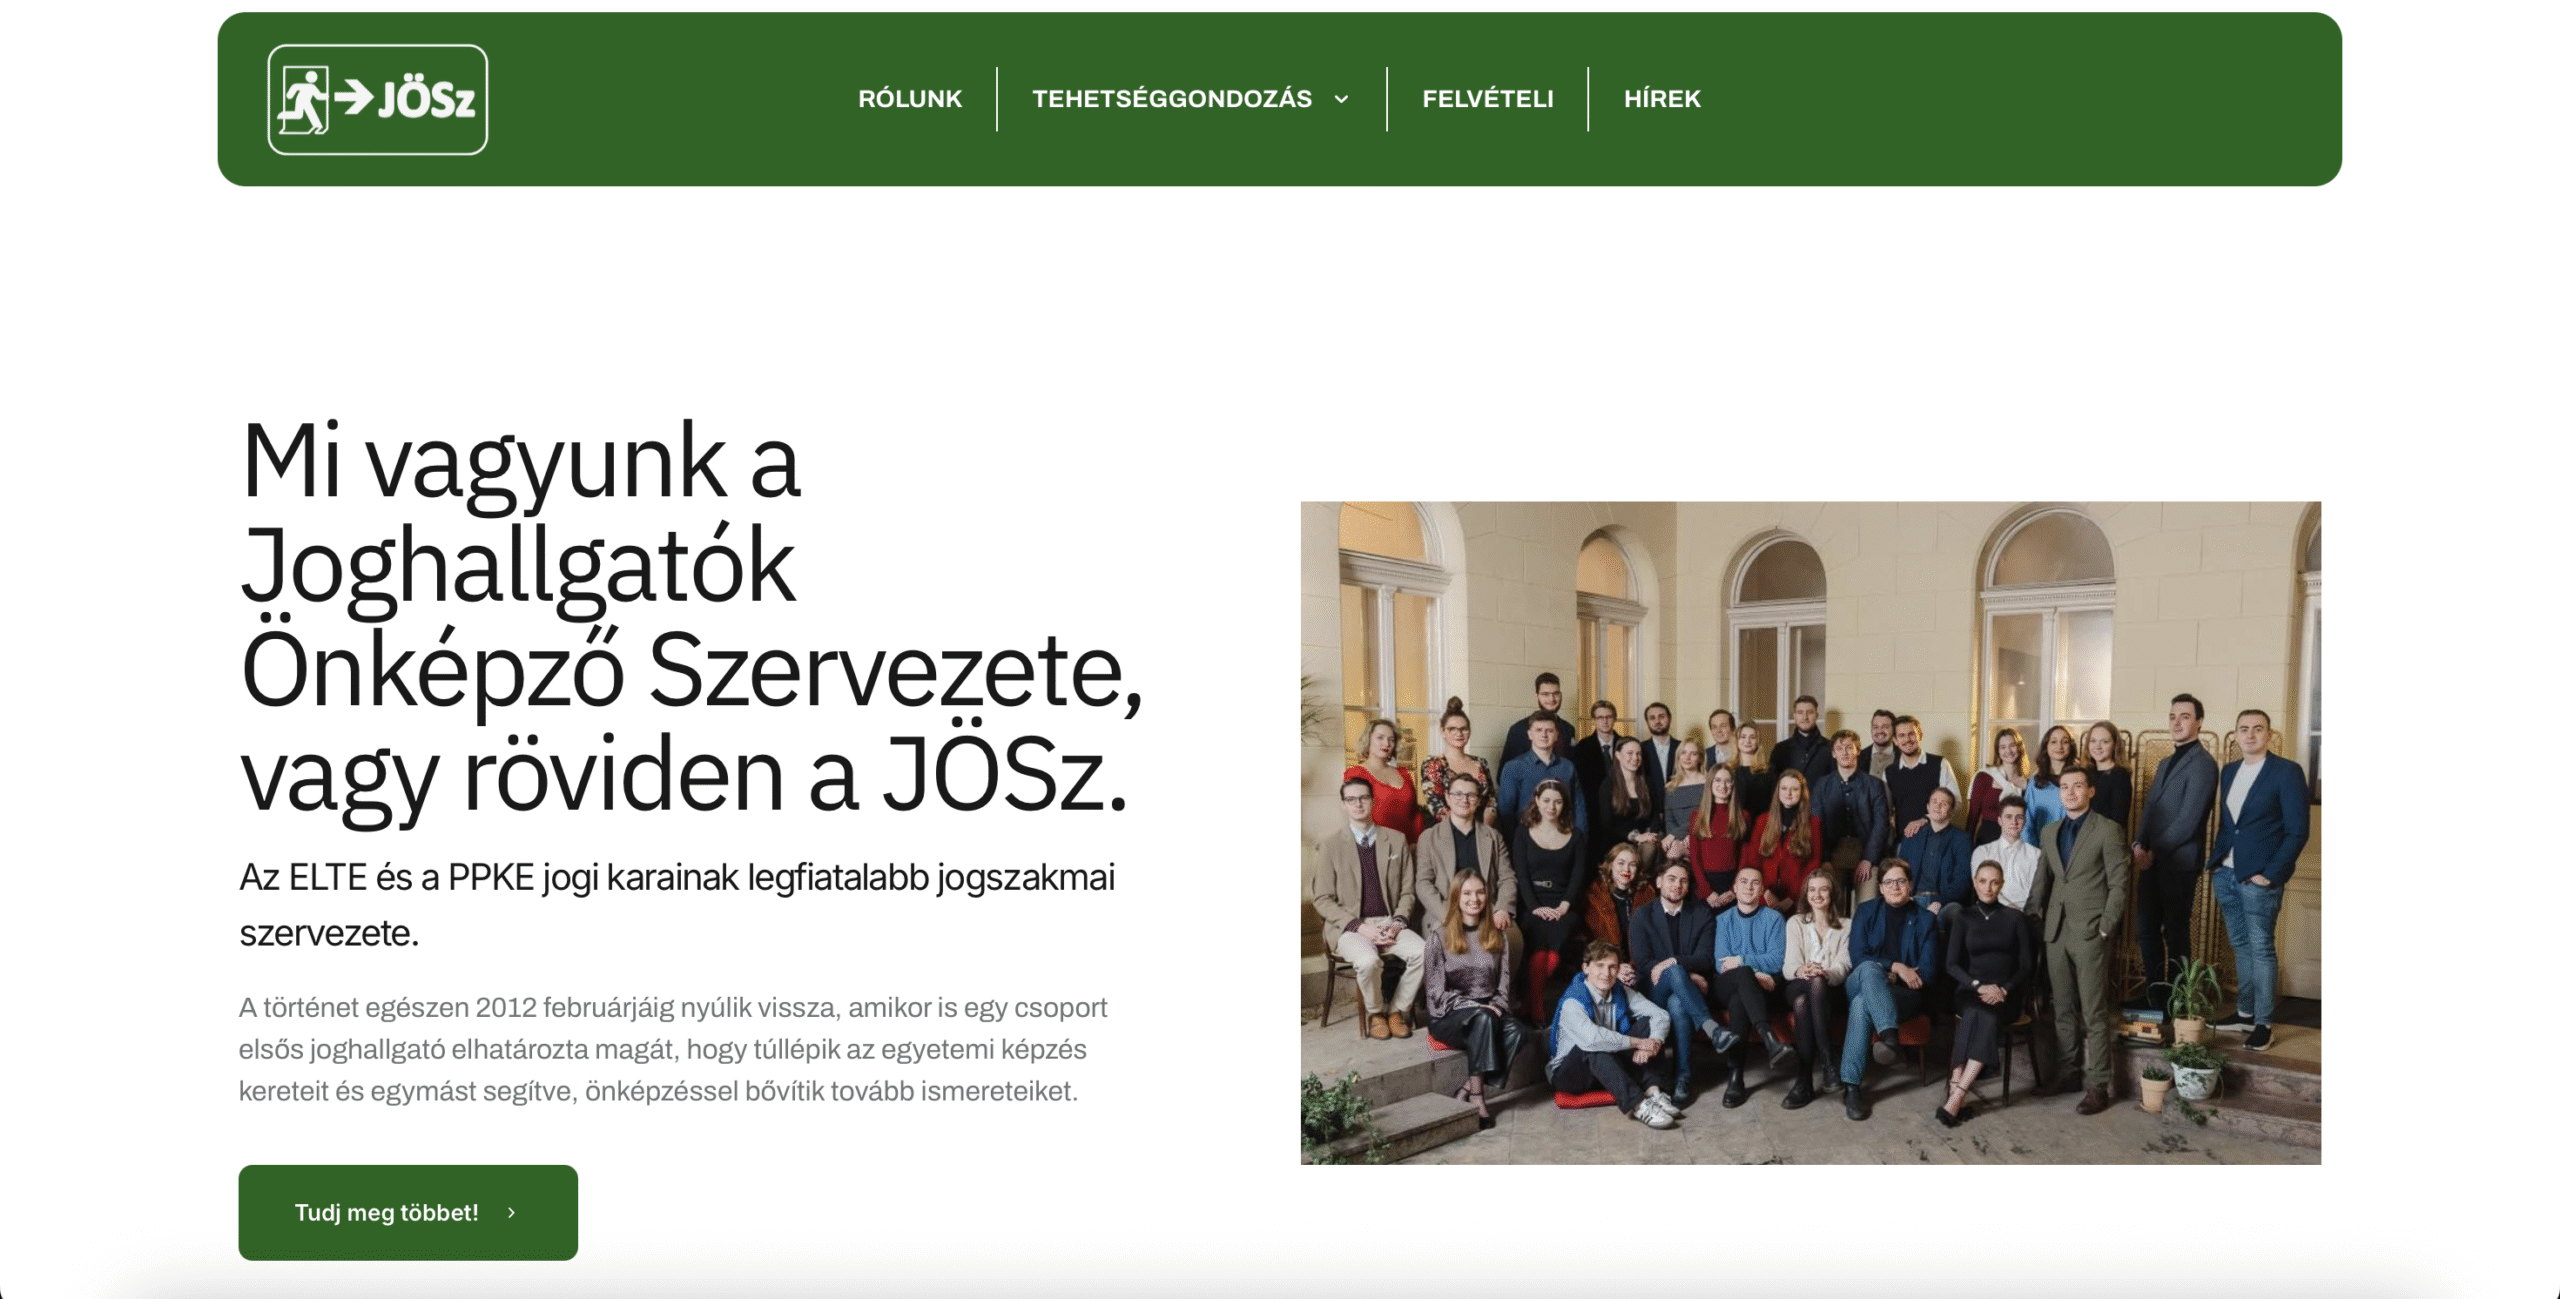The image size is (2560, 1299).
Task: Click the 'Tudj meg többet!' button
Action: pyautogui.click(x=408, y=1212)
